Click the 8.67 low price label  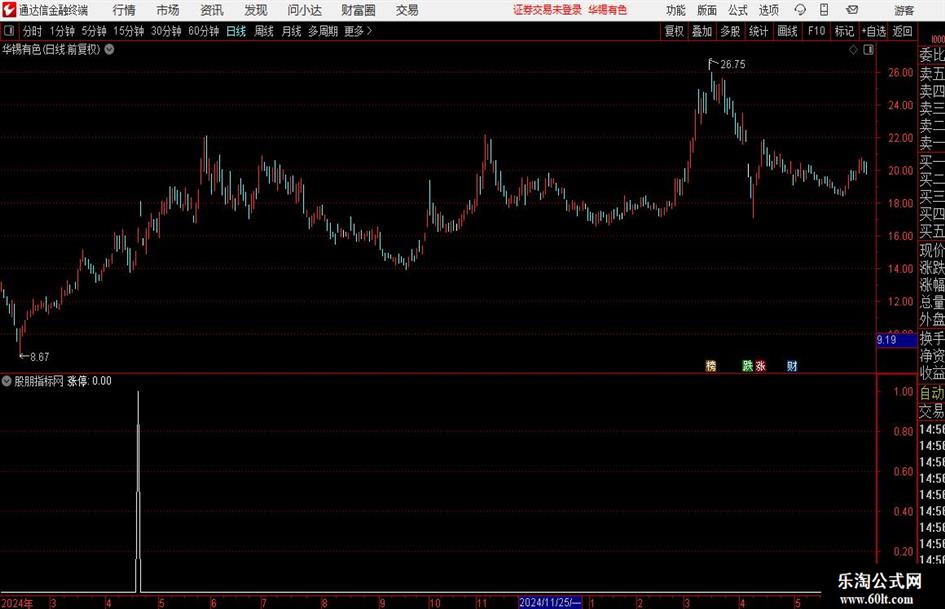(40, 357)
